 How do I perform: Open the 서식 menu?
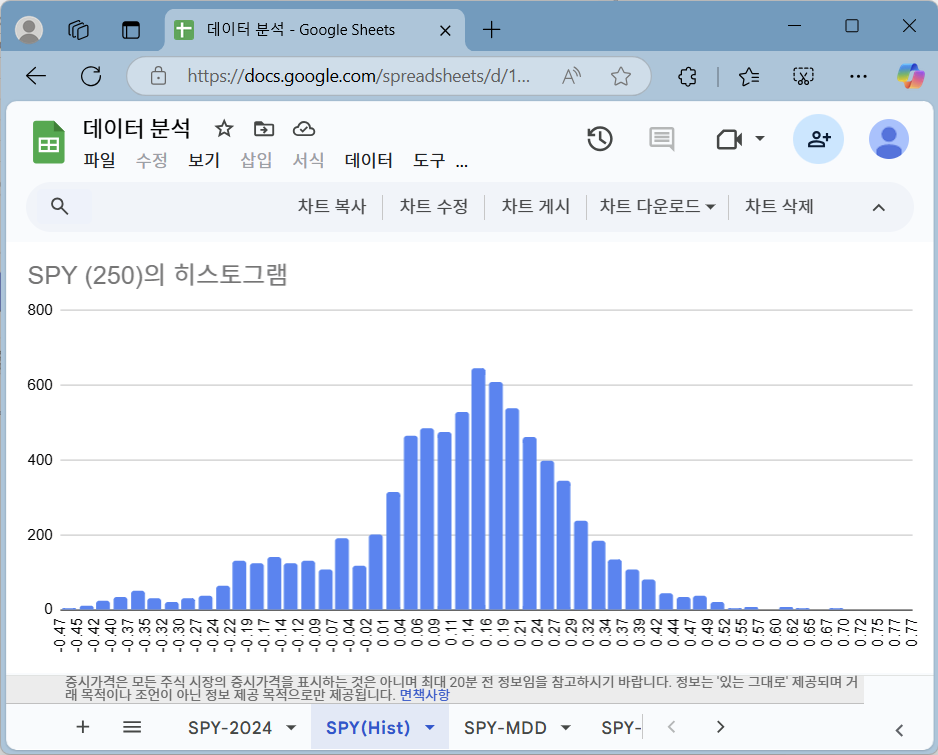pos(308,160)
